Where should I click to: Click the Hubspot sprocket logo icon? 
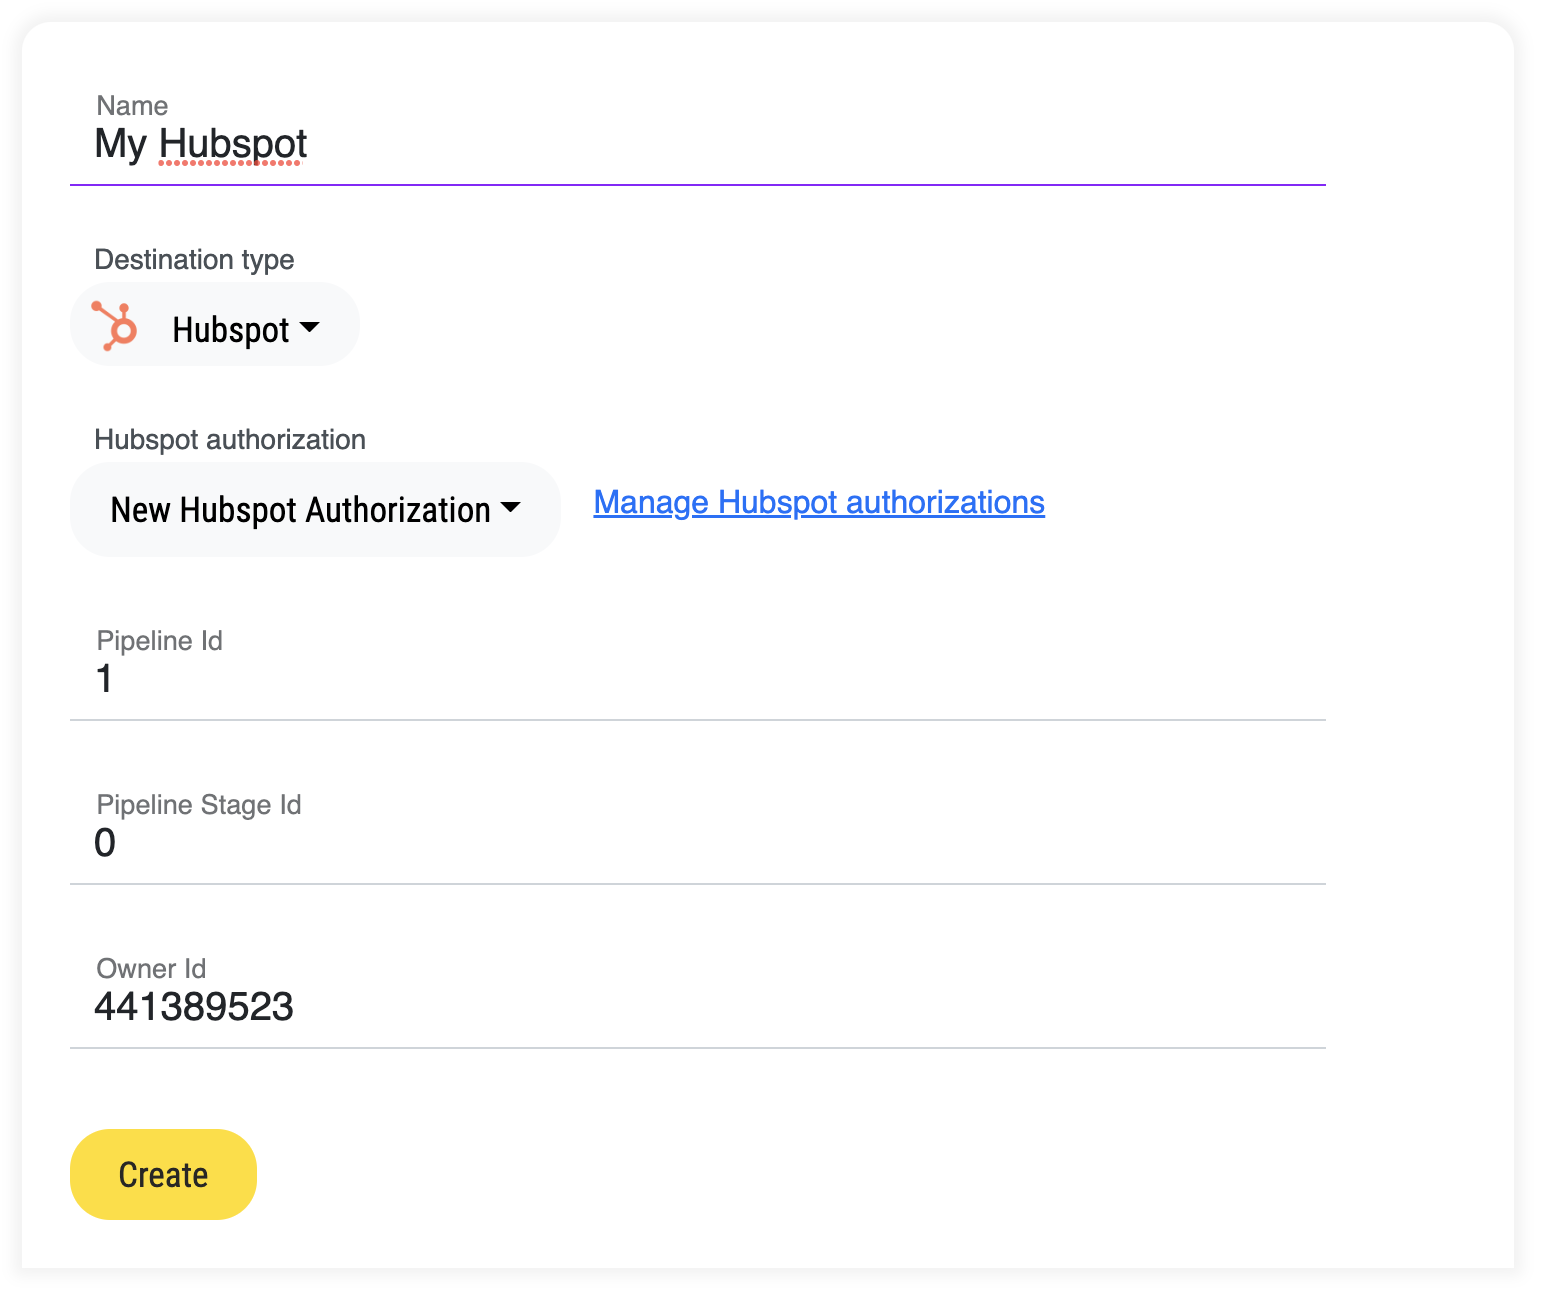point(115,326)
